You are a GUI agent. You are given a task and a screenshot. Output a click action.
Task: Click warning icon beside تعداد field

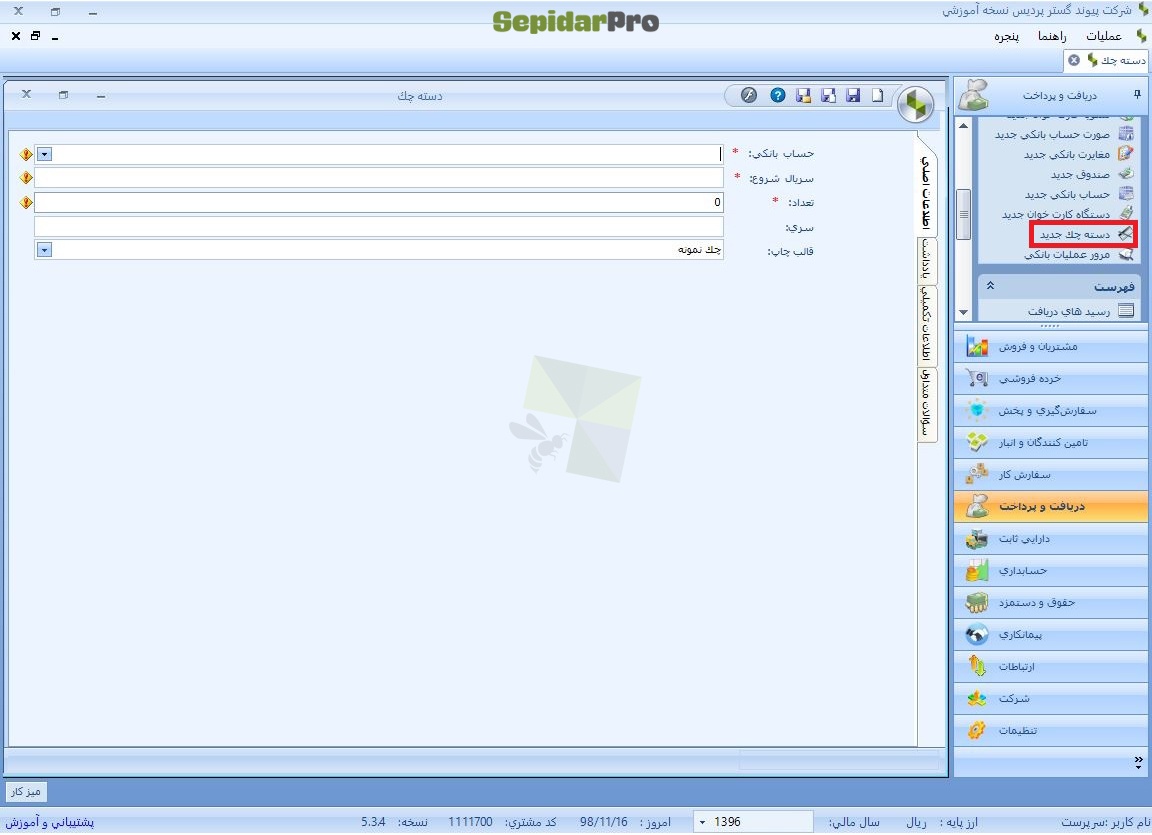(x=26, y=202)
